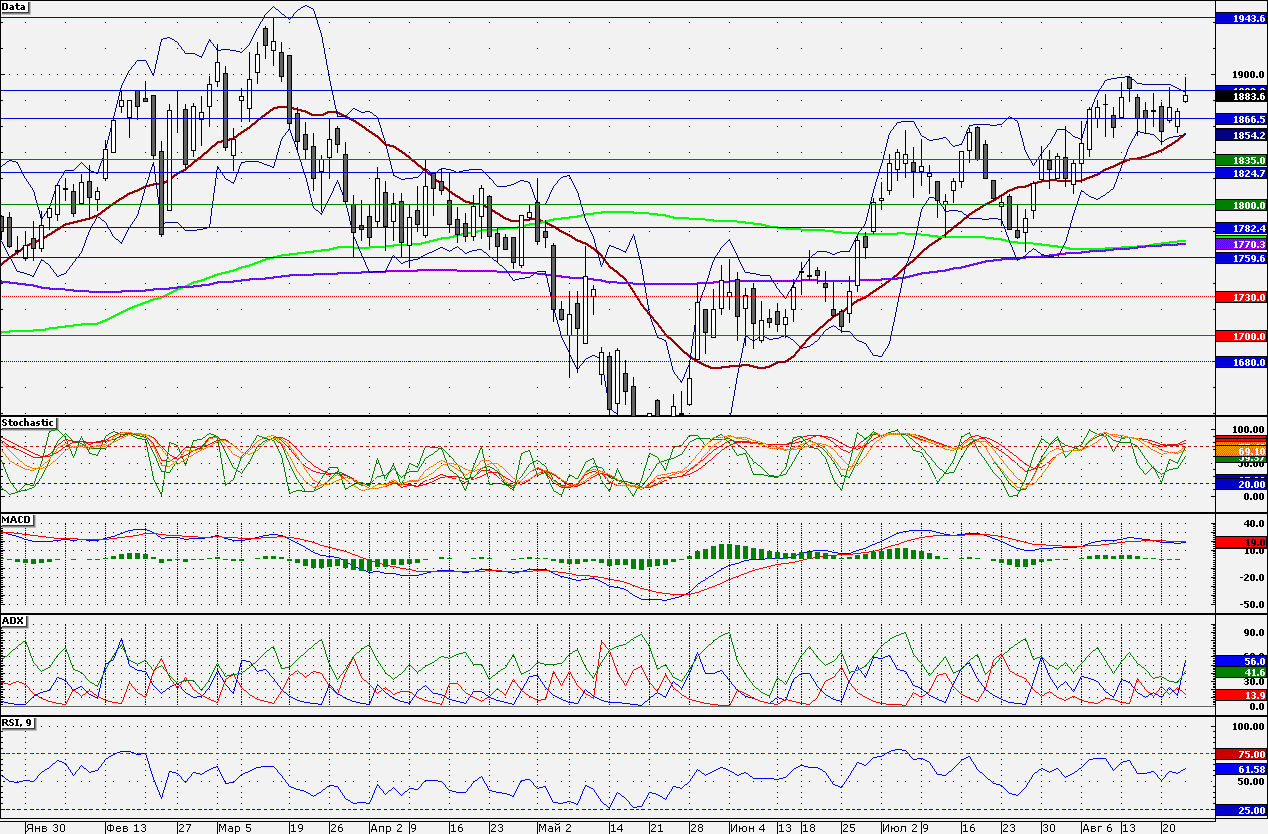
Task: Click the Авг 6 date on the time axis
Action: (x=1098, y=828)
